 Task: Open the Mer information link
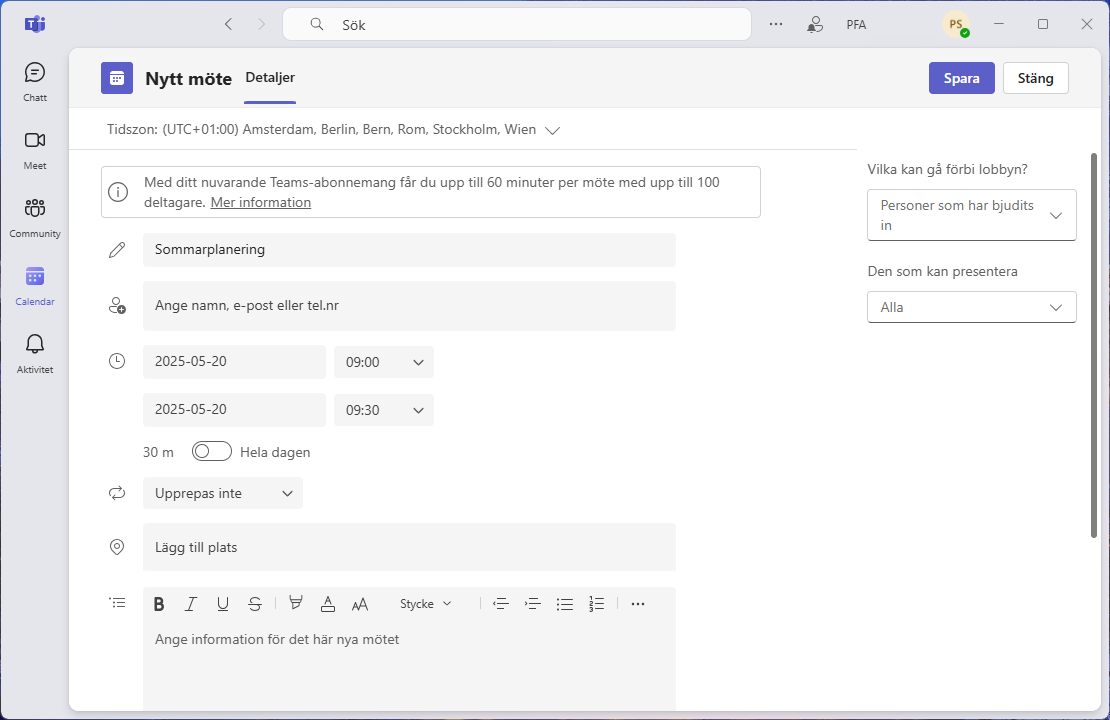260,202
